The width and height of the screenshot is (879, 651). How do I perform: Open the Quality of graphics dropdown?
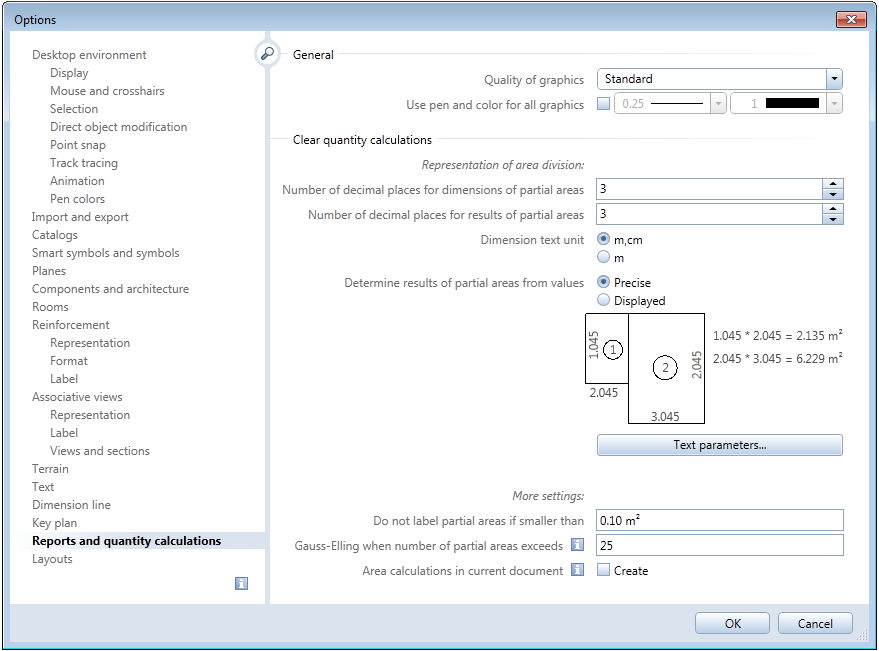(833, 78)
